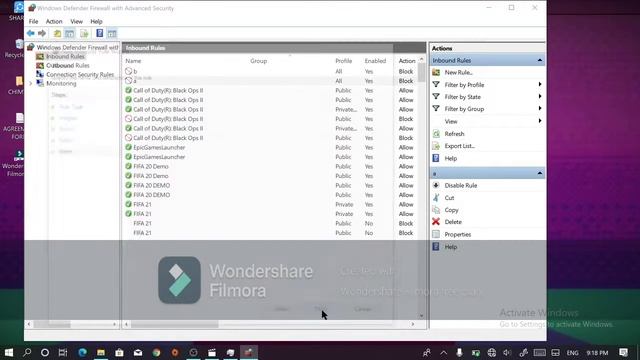Sort rules by Enabled column header
640x360 pixels.
375,61
